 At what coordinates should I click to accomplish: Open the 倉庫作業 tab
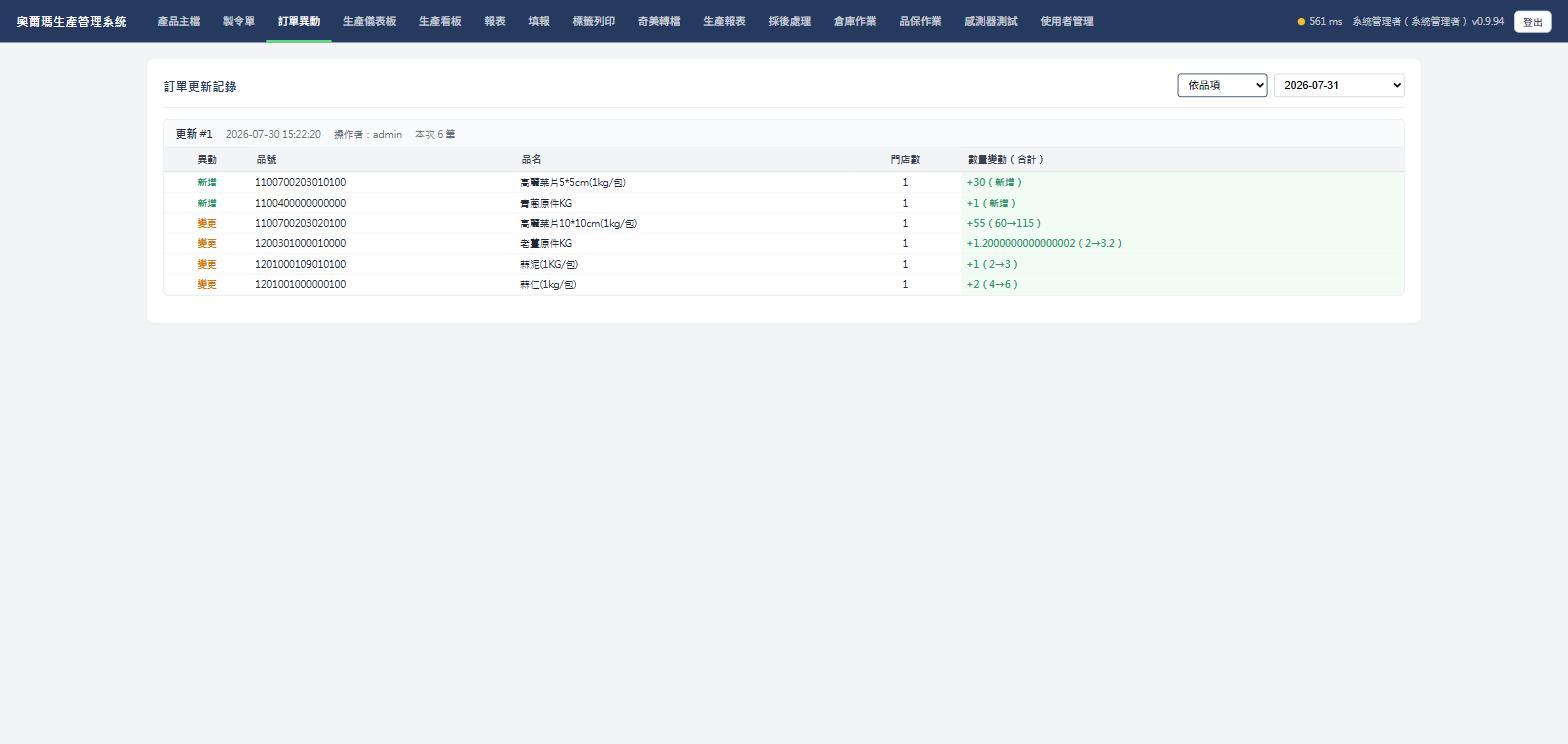(x=855, y=21)
